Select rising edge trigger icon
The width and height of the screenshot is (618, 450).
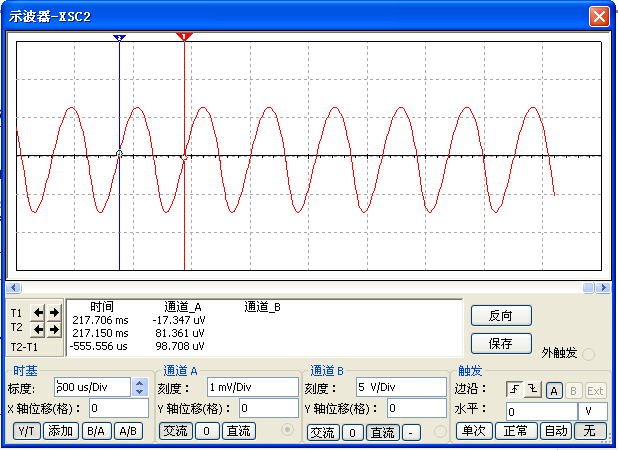514,390
